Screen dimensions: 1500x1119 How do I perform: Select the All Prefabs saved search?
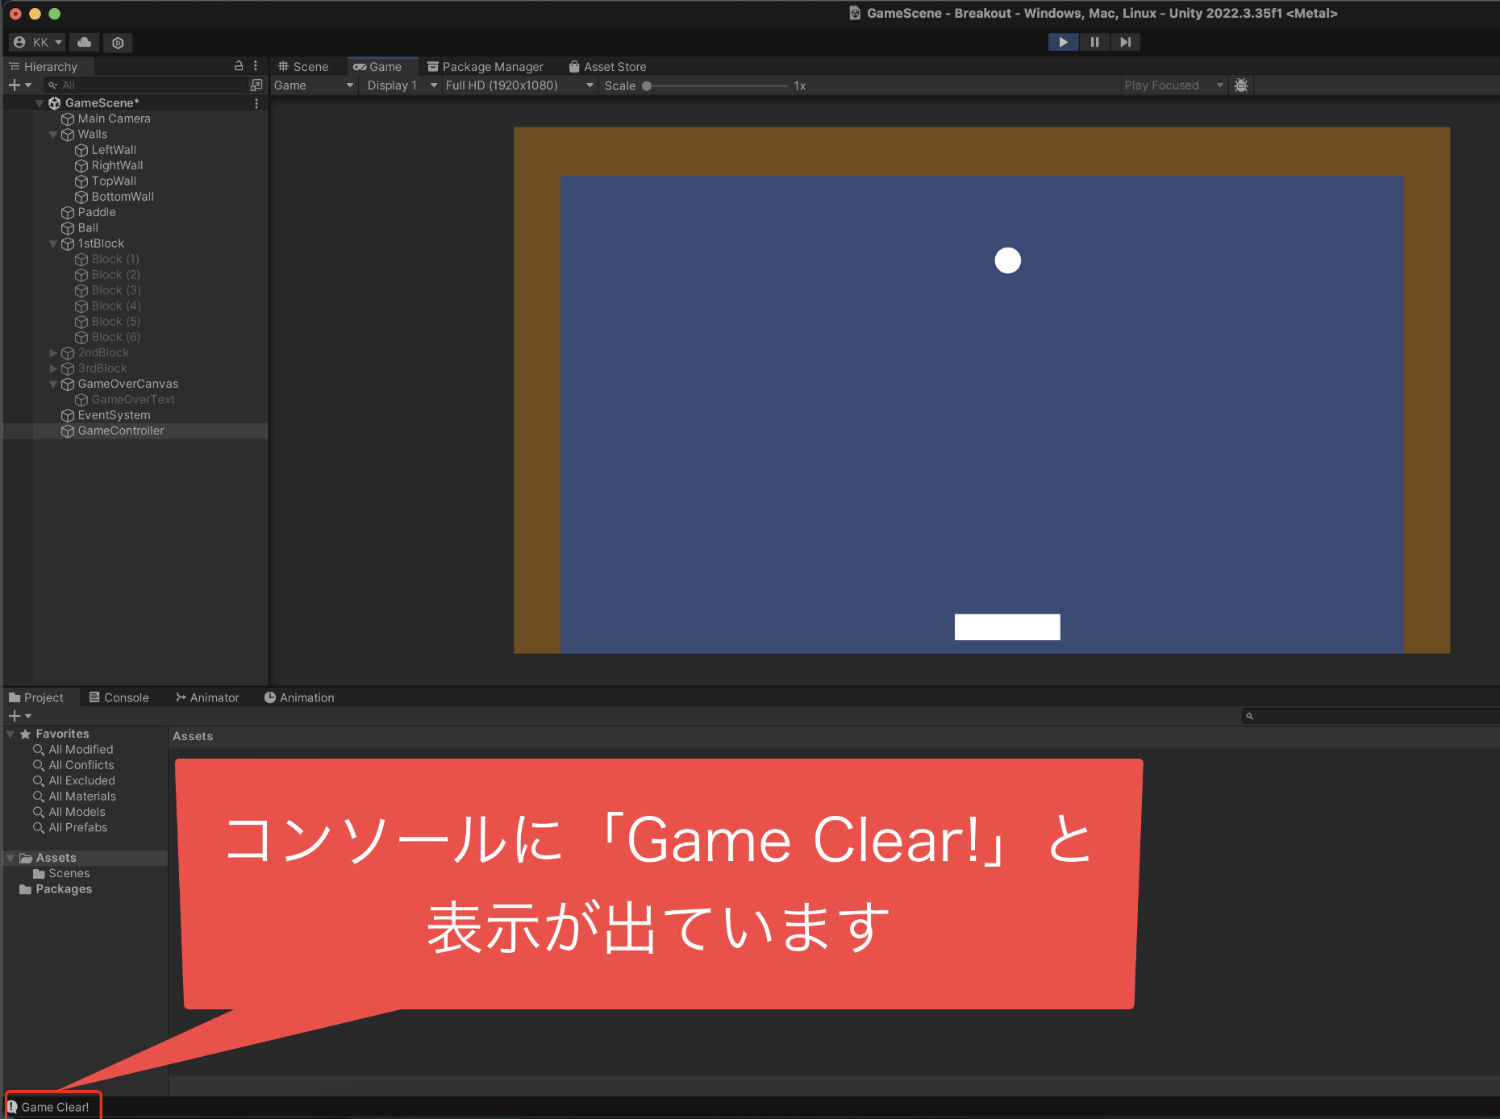(70, 828)
